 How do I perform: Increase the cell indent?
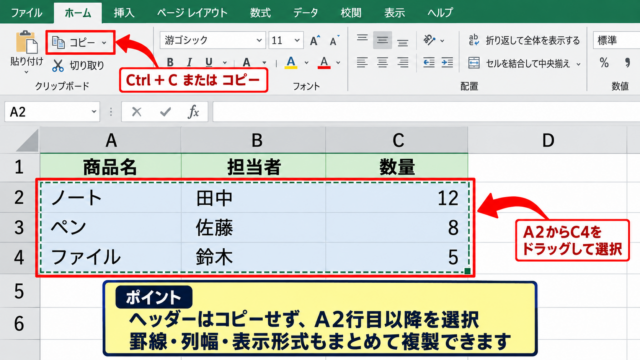[447, 62]
